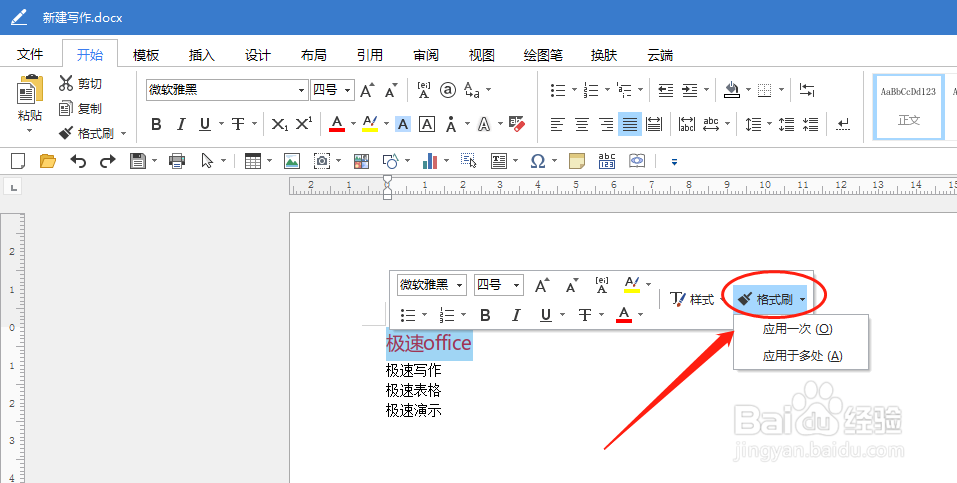Screen dimensions: 957x483
Task: Click the Paste (粘贴) icon
Action: [29, 90]
